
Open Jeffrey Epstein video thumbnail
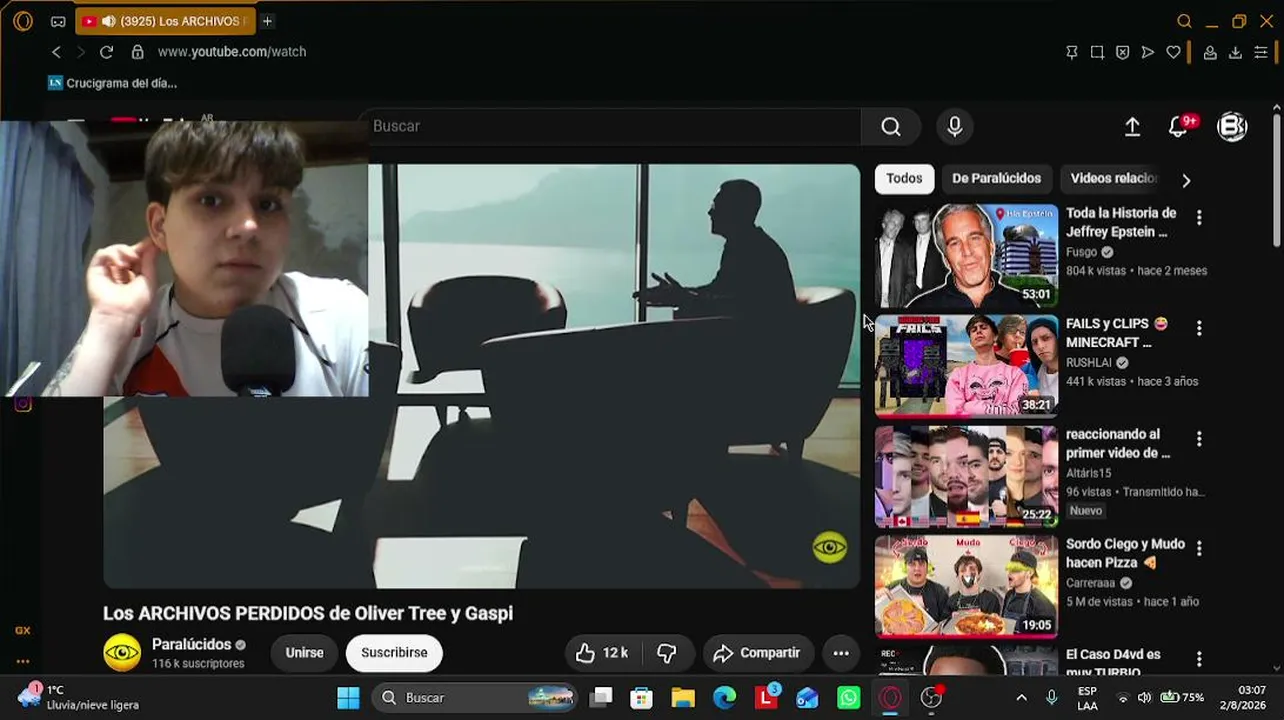966,255
